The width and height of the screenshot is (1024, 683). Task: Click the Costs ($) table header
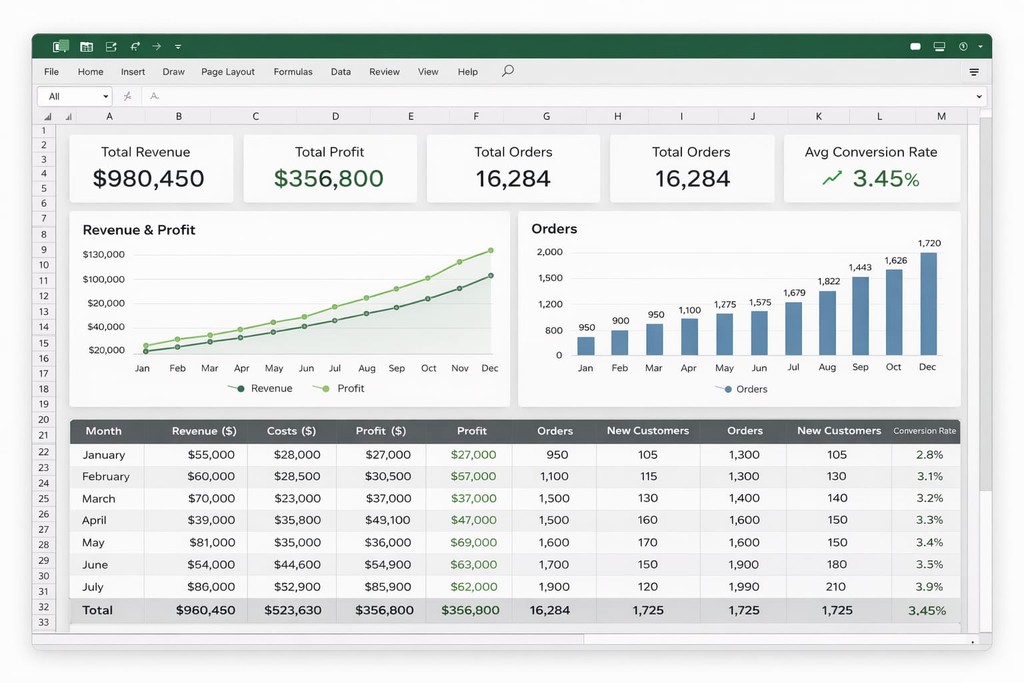pos(291,431)
